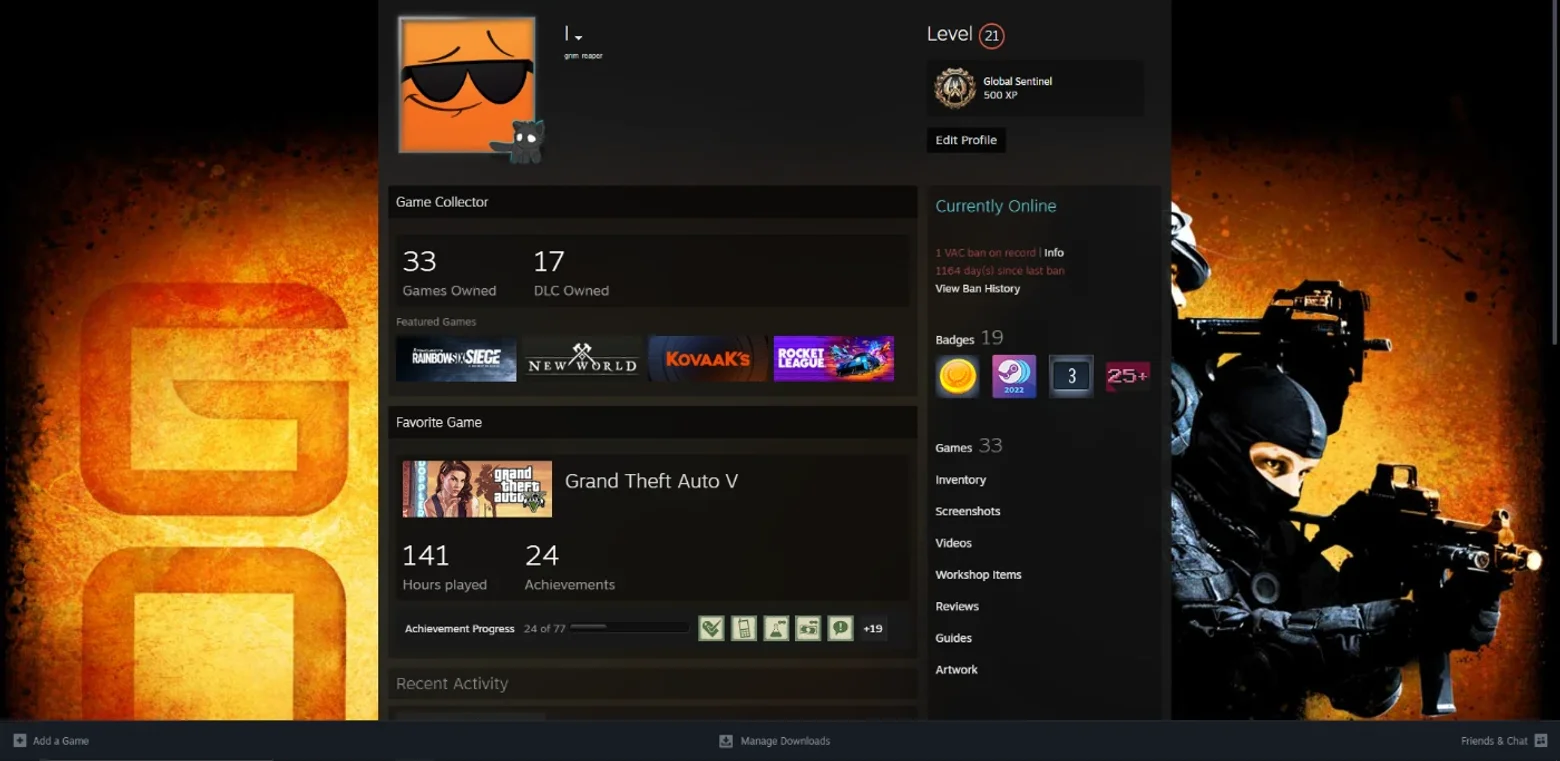This screenshot has height=761, width=1560.
Task: Click the Add a Game label
Action: point(61,741)
